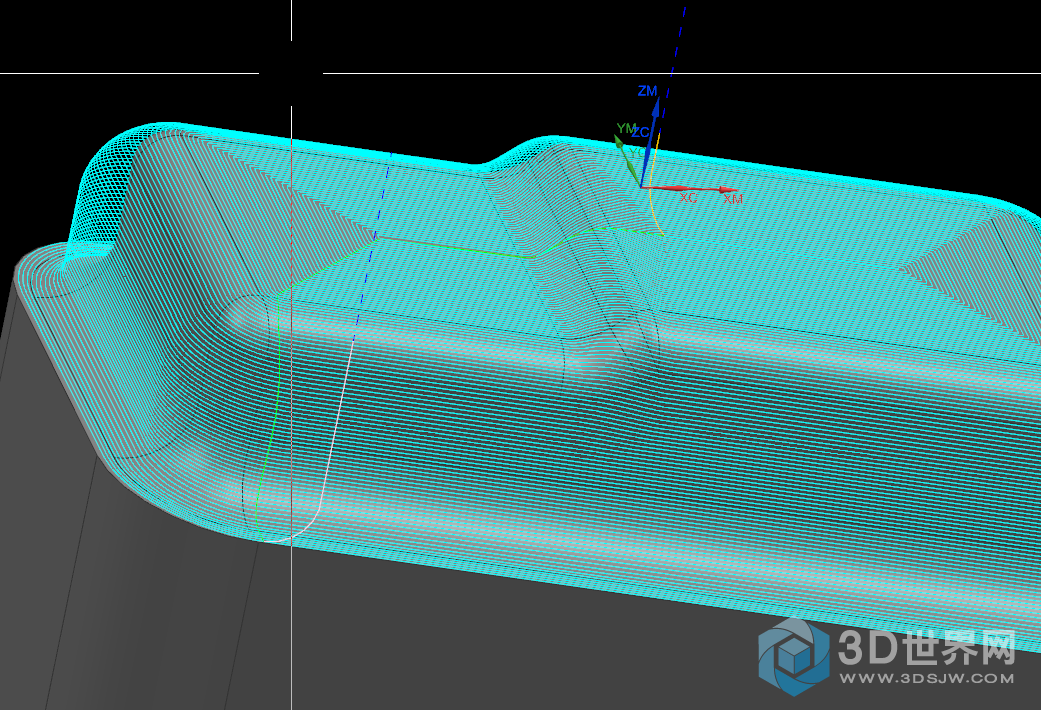
Task: Click the 3D cube watermark logo
Action: tap(793, 656)
